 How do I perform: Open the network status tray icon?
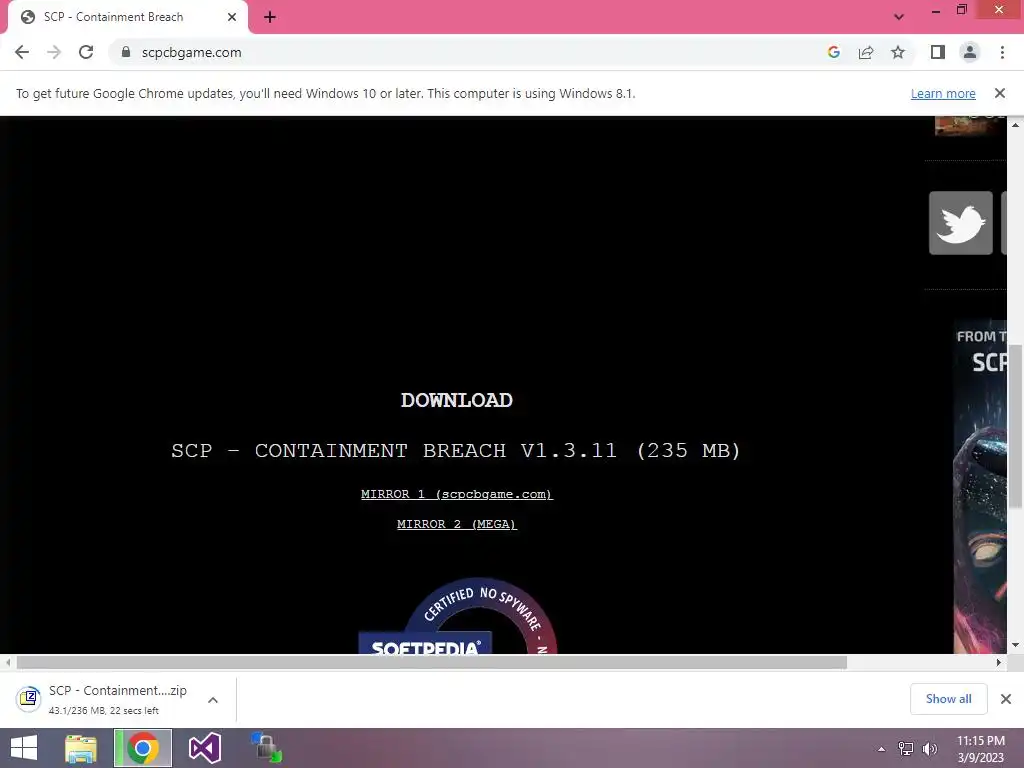point(906,749)
